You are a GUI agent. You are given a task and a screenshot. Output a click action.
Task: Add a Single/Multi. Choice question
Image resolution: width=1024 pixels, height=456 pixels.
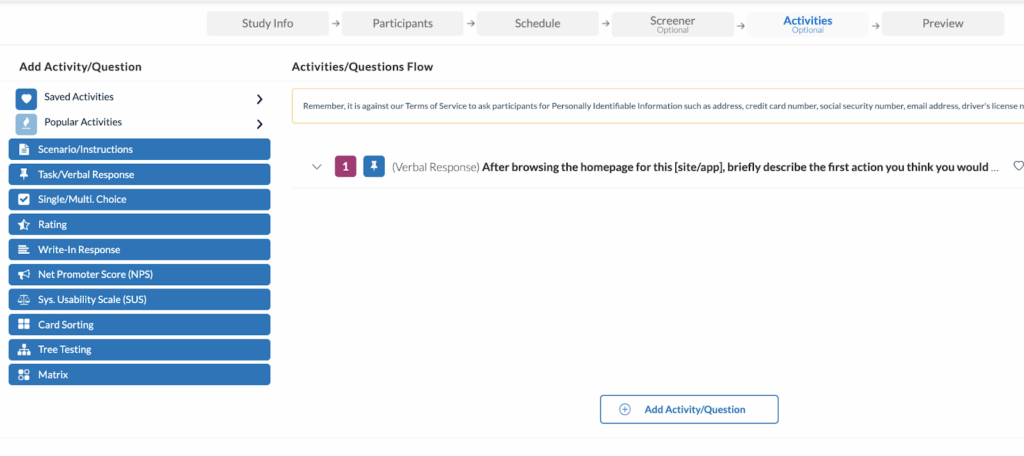(139, 199)
